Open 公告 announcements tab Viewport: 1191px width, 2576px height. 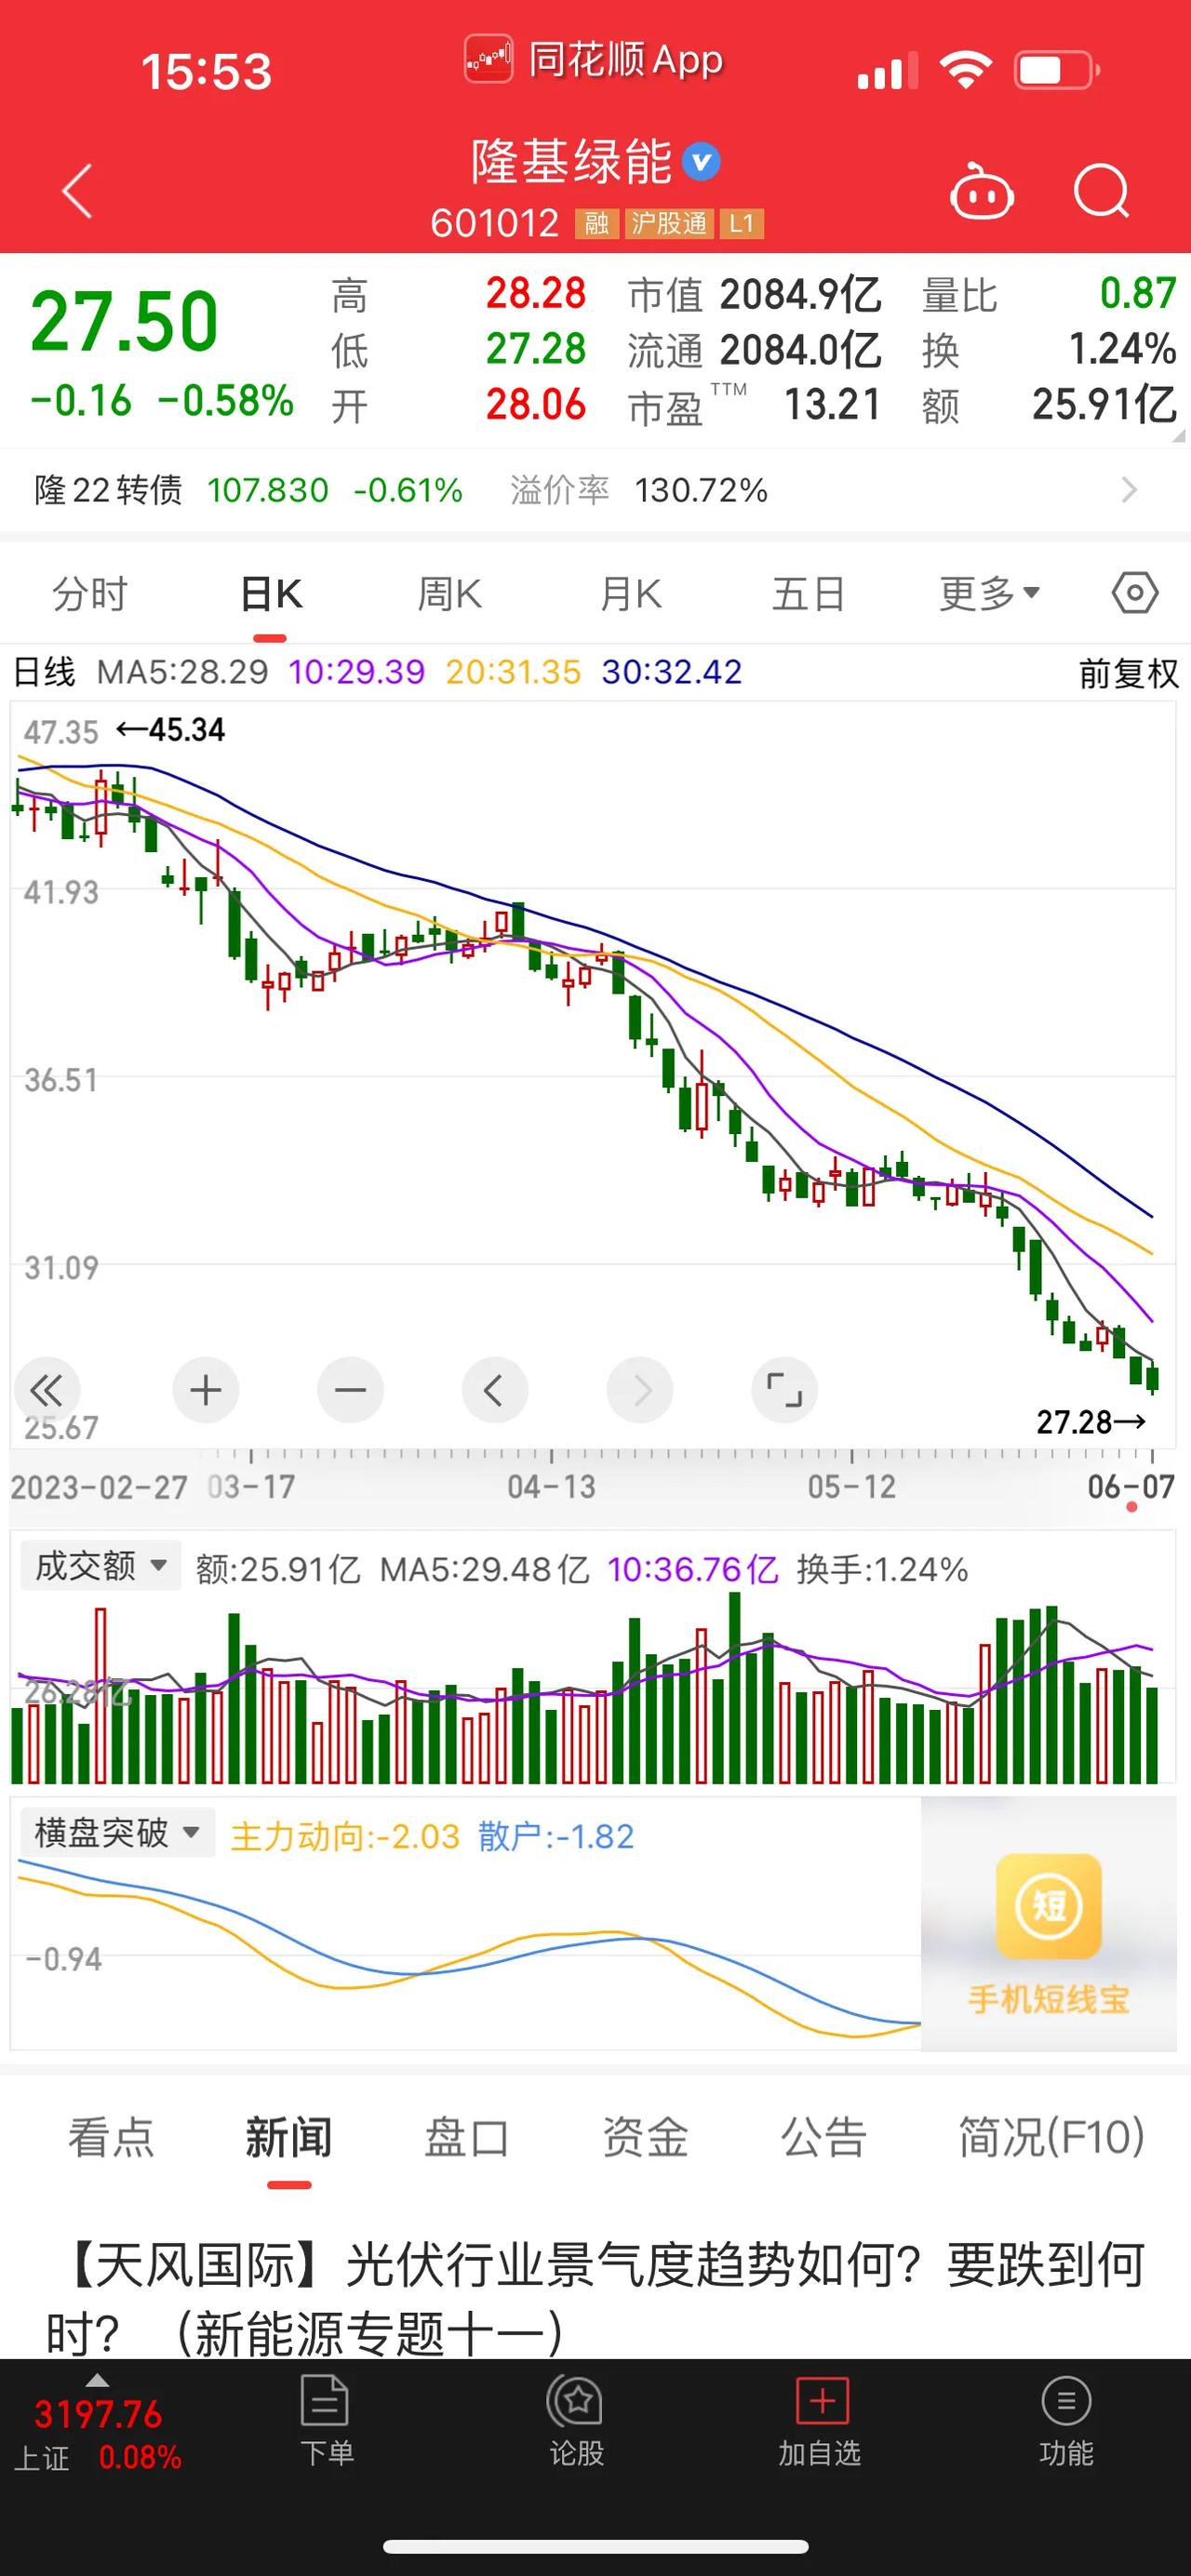click(x=823, y=2138)
